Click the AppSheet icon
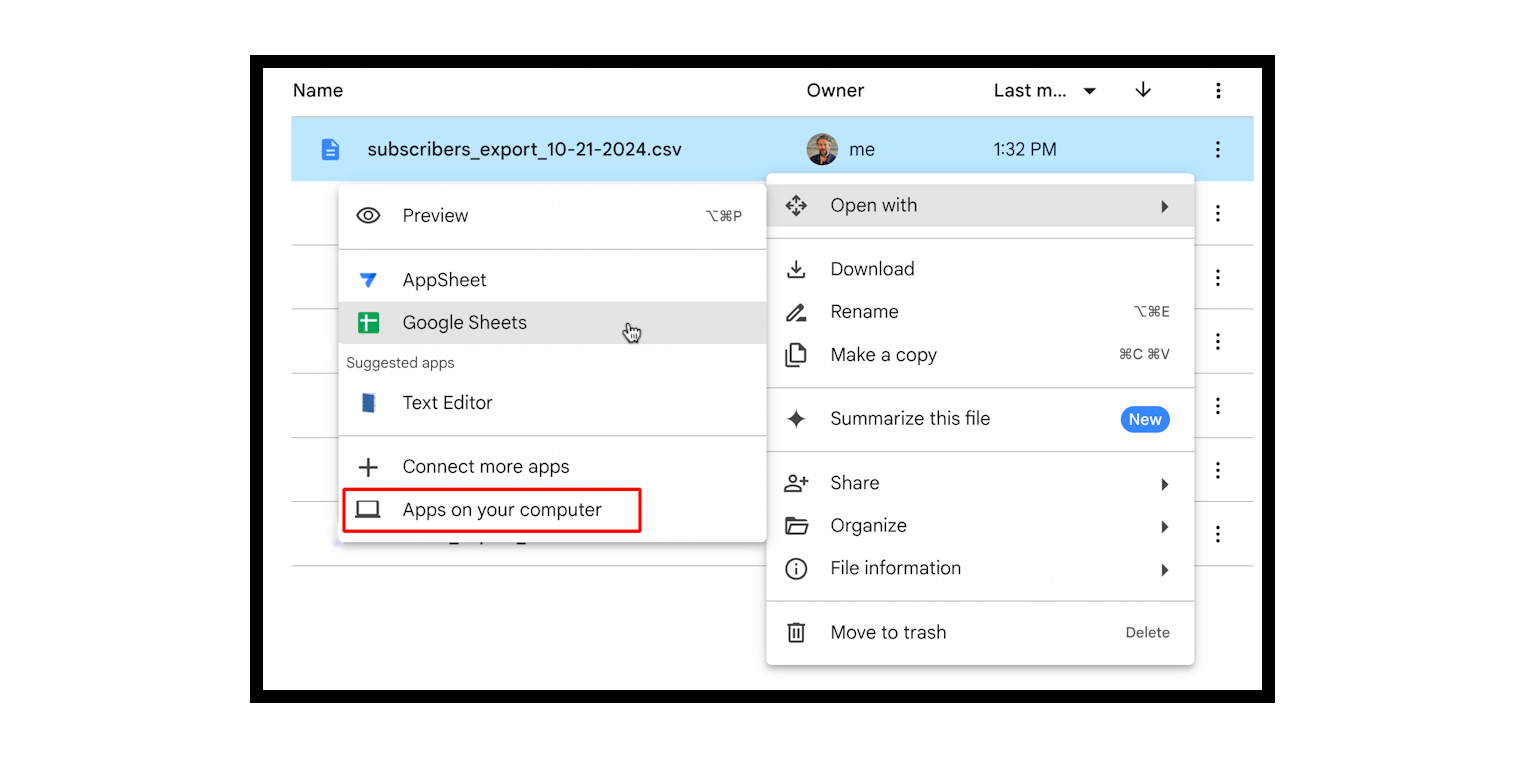1525x758 pixels. tap(368, 279)
